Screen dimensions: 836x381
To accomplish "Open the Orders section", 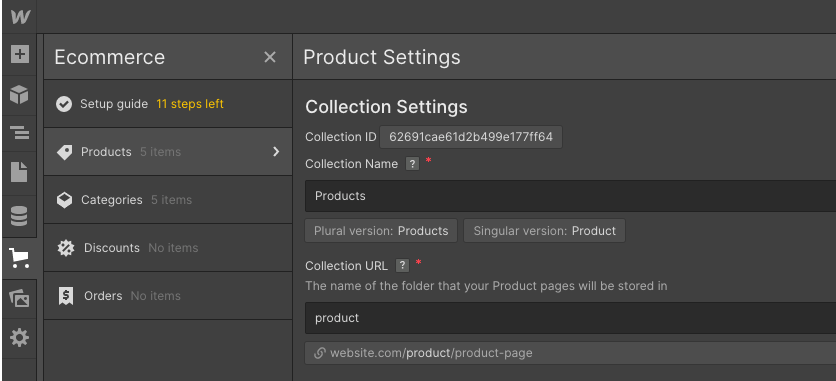I will pos(168,296).
